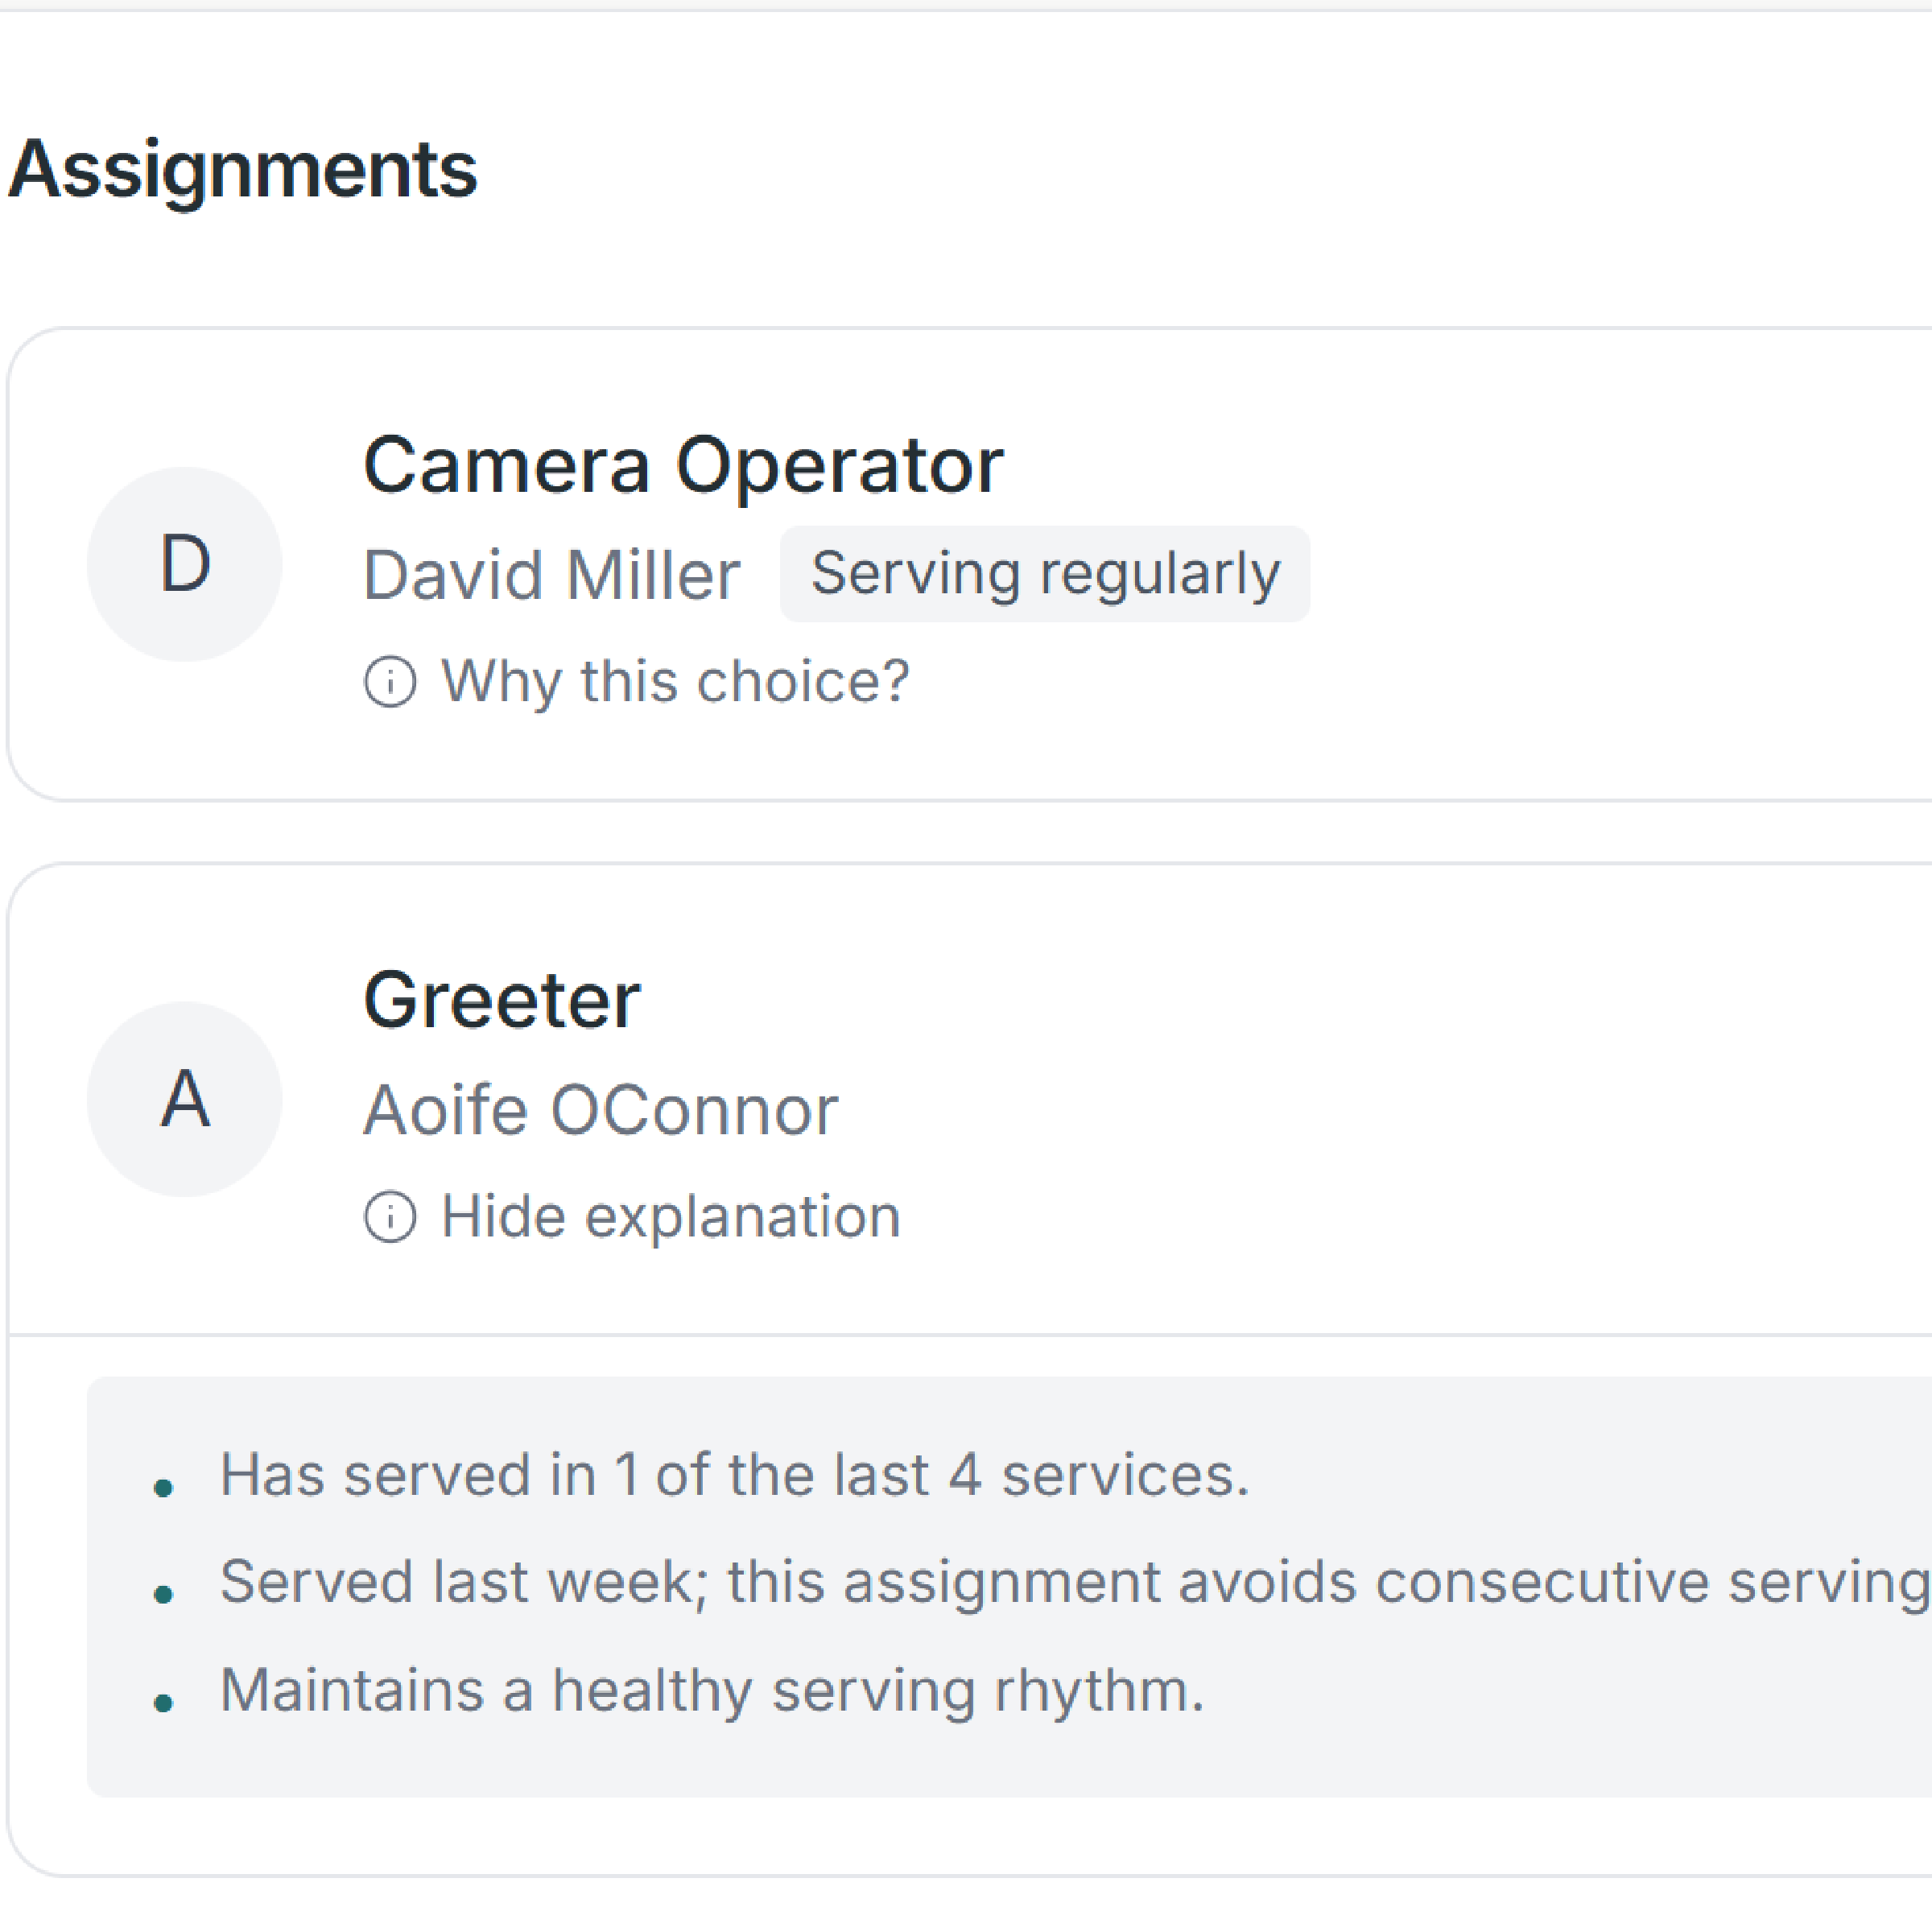Viewport: 1932px width, 1932px height.
Task: Click the green dot before 'Has served'
Action: coord(164,1489)
